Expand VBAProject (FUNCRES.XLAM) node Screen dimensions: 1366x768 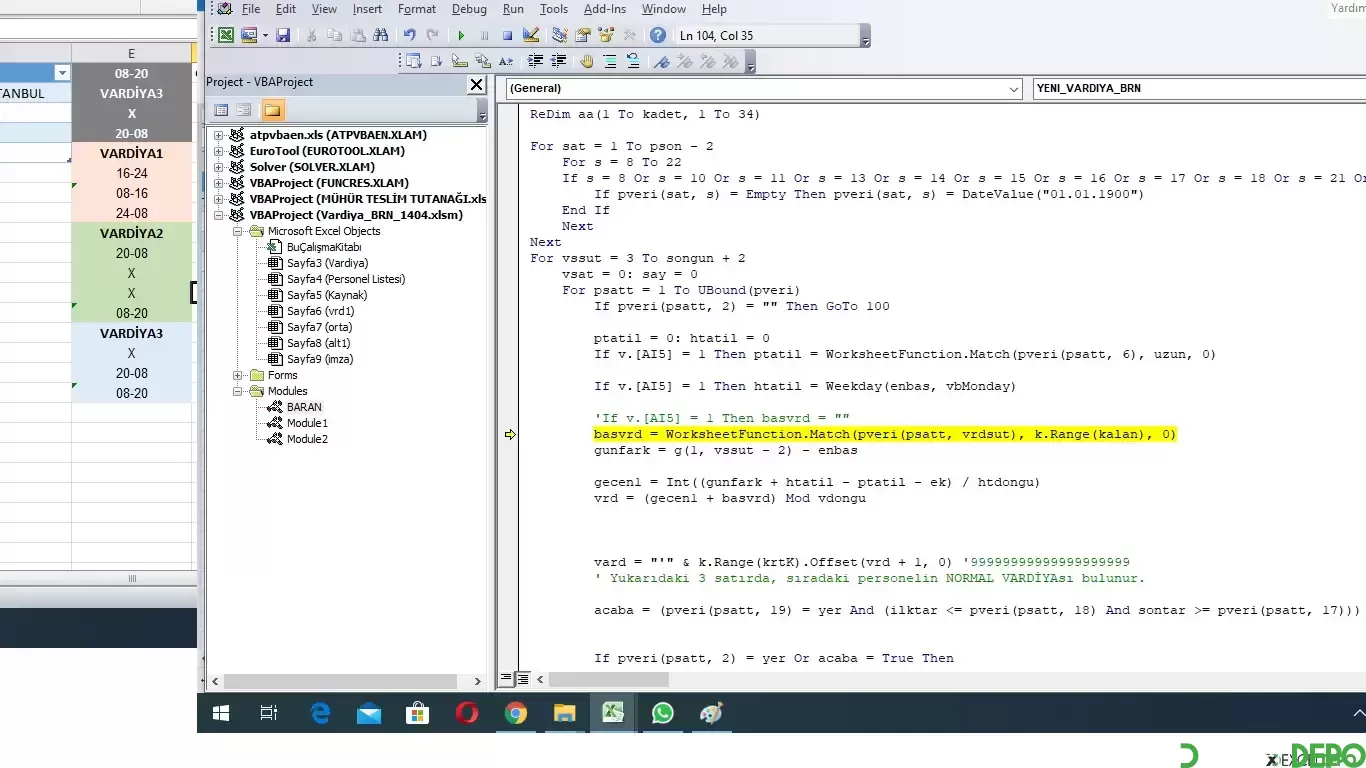(x=218, y=183)
